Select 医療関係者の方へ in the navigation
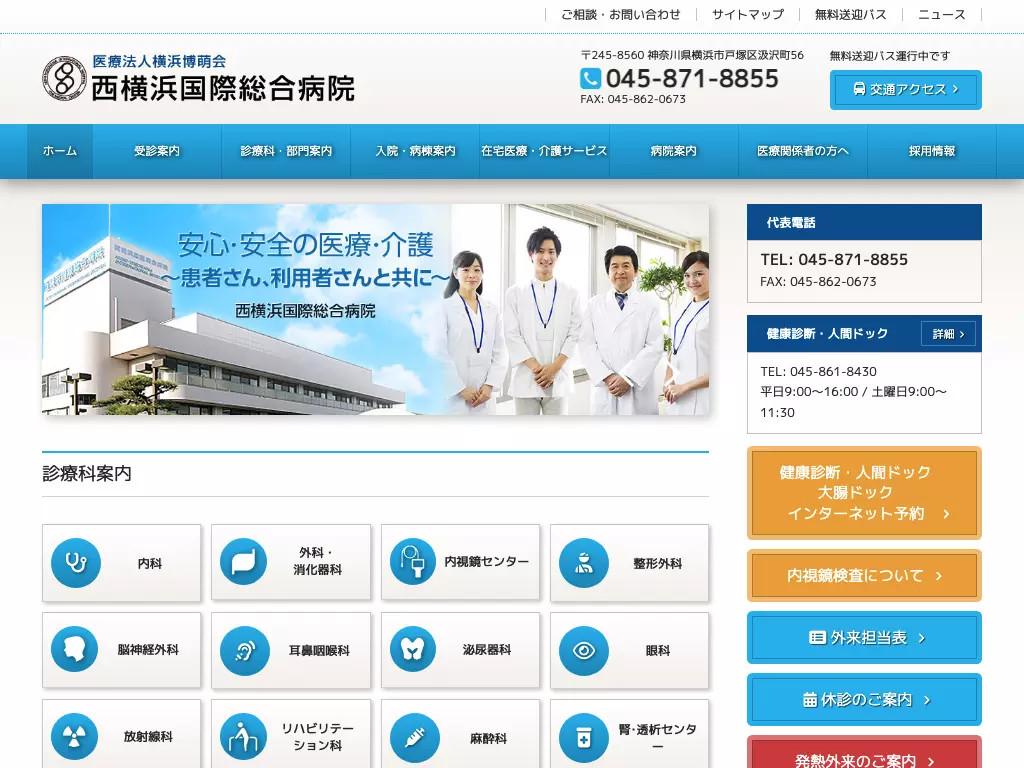Image resolution: width=1024 pixels, height=768 pixels. tap(803, 151)
